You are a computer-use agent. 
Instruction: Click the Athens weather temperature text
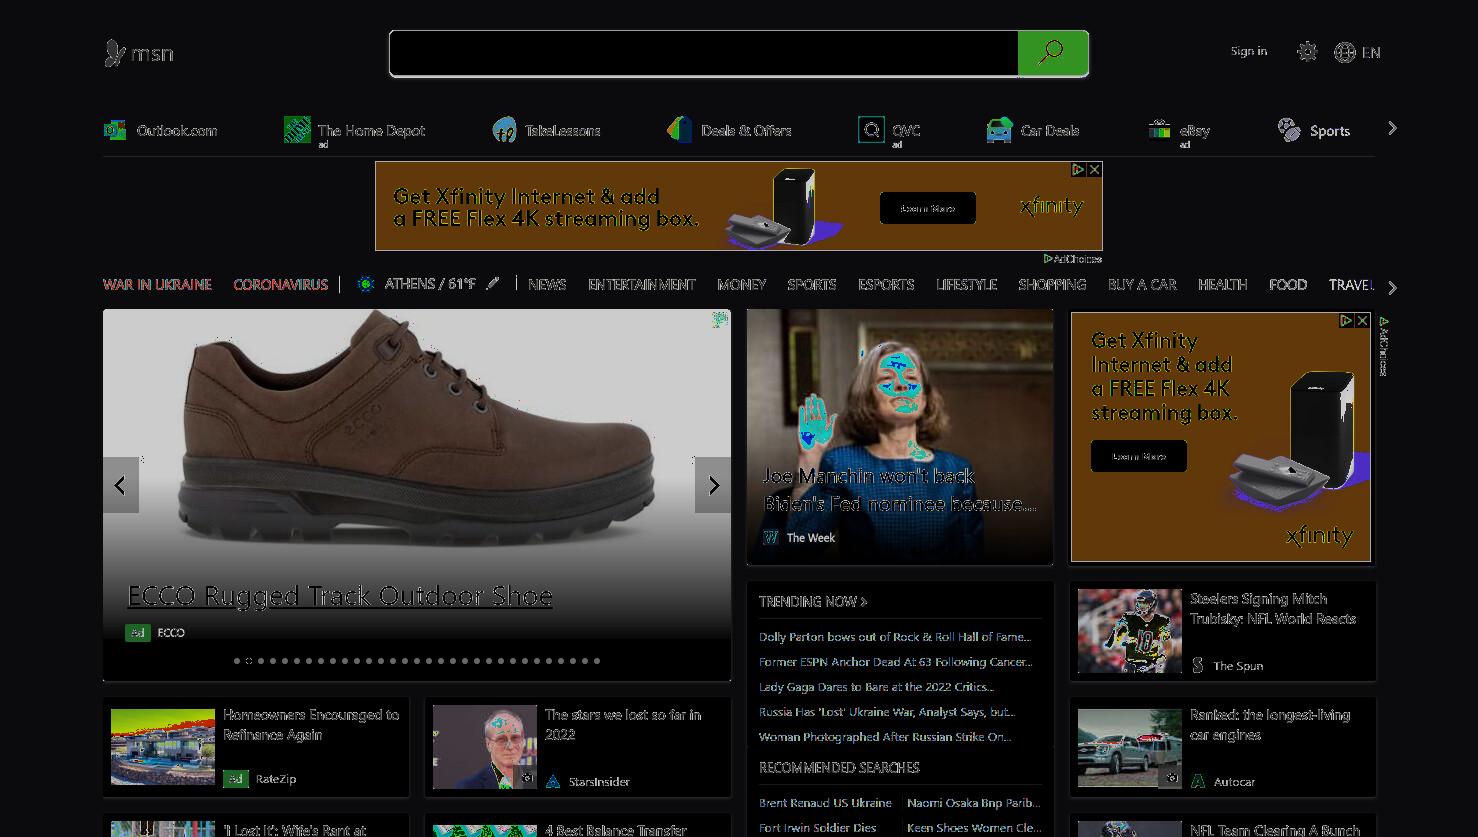click(430, 284)
